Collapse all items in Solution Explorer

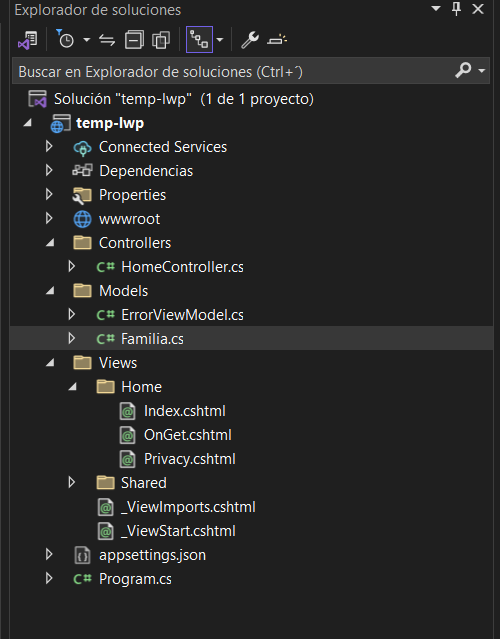[134, 40]
